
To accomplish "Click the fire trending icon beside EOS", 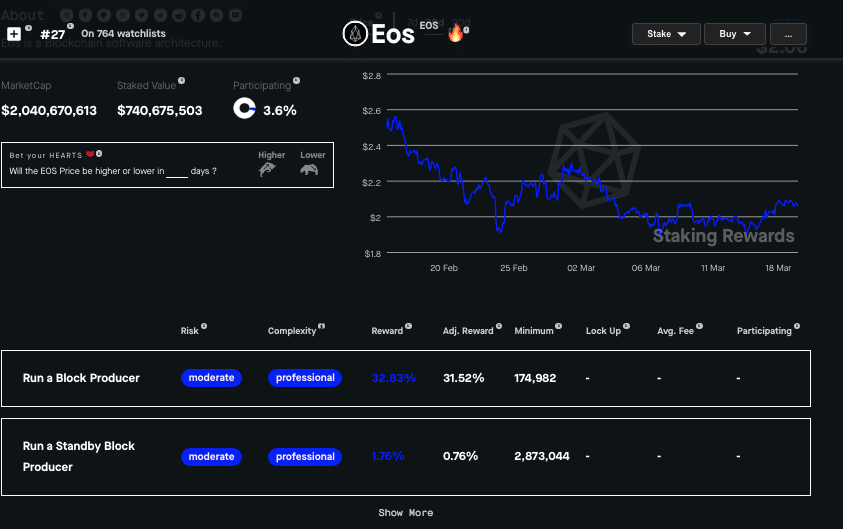I will 455,34.
